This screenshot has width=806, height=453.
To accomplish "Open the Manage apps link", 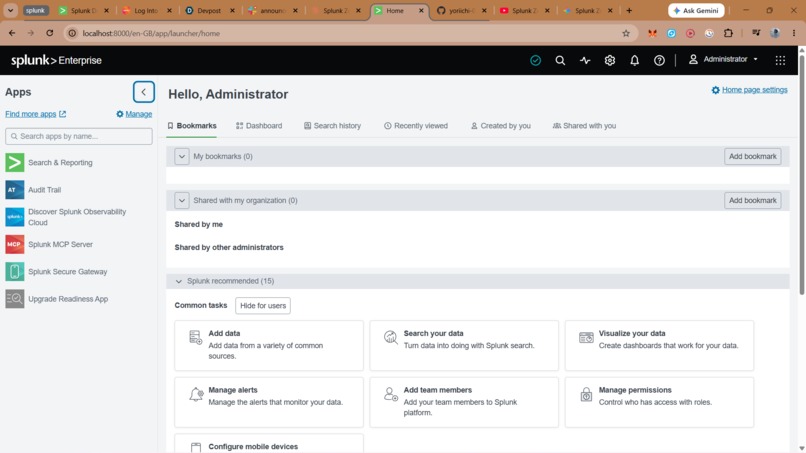I will tap(134, 114).
